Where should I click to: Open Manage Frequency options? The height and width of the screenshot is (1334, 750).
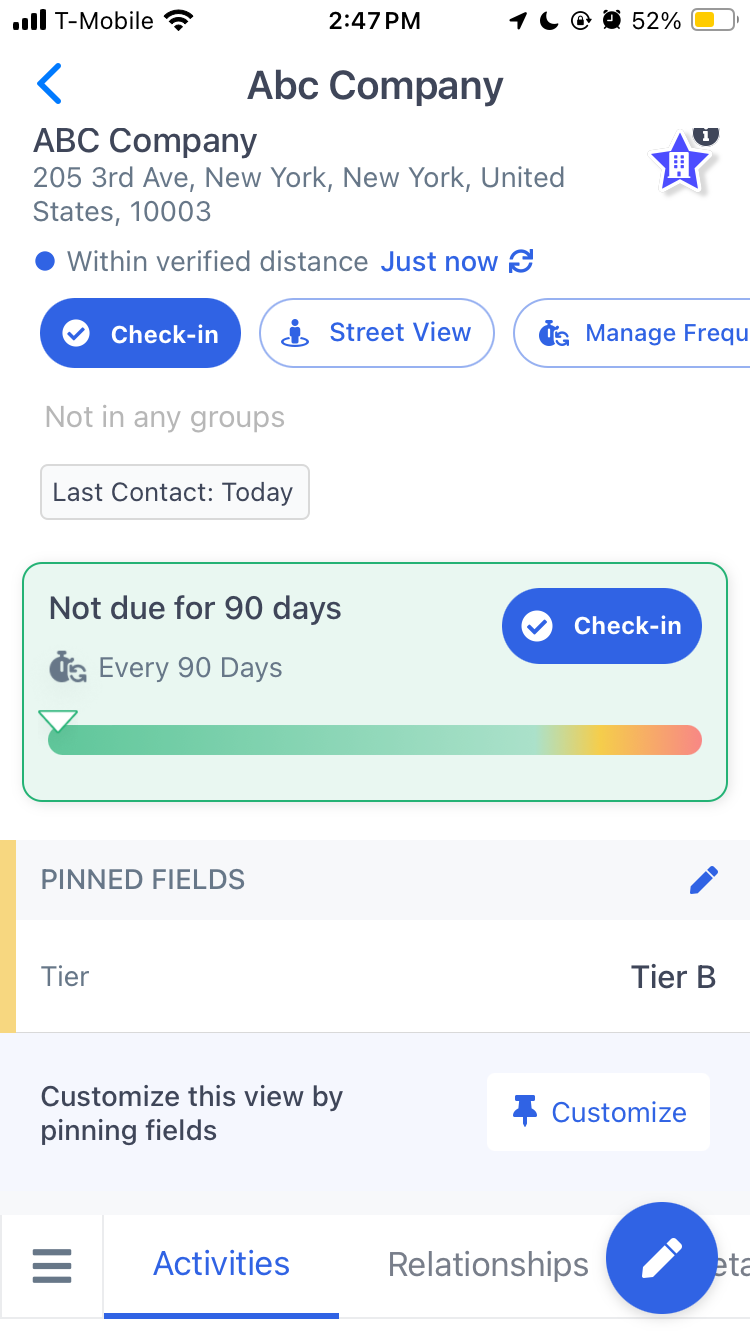coord(631,333)
